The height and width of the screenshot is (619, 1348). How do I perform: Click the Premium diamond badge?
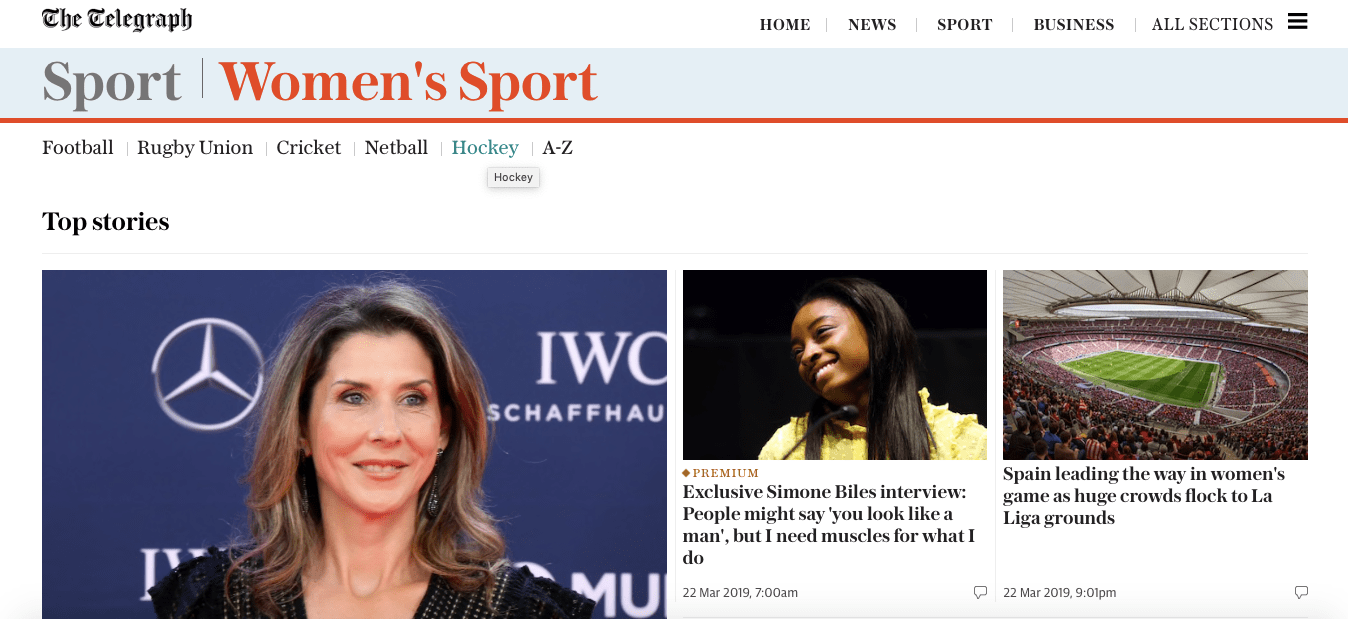click(687, 473)
